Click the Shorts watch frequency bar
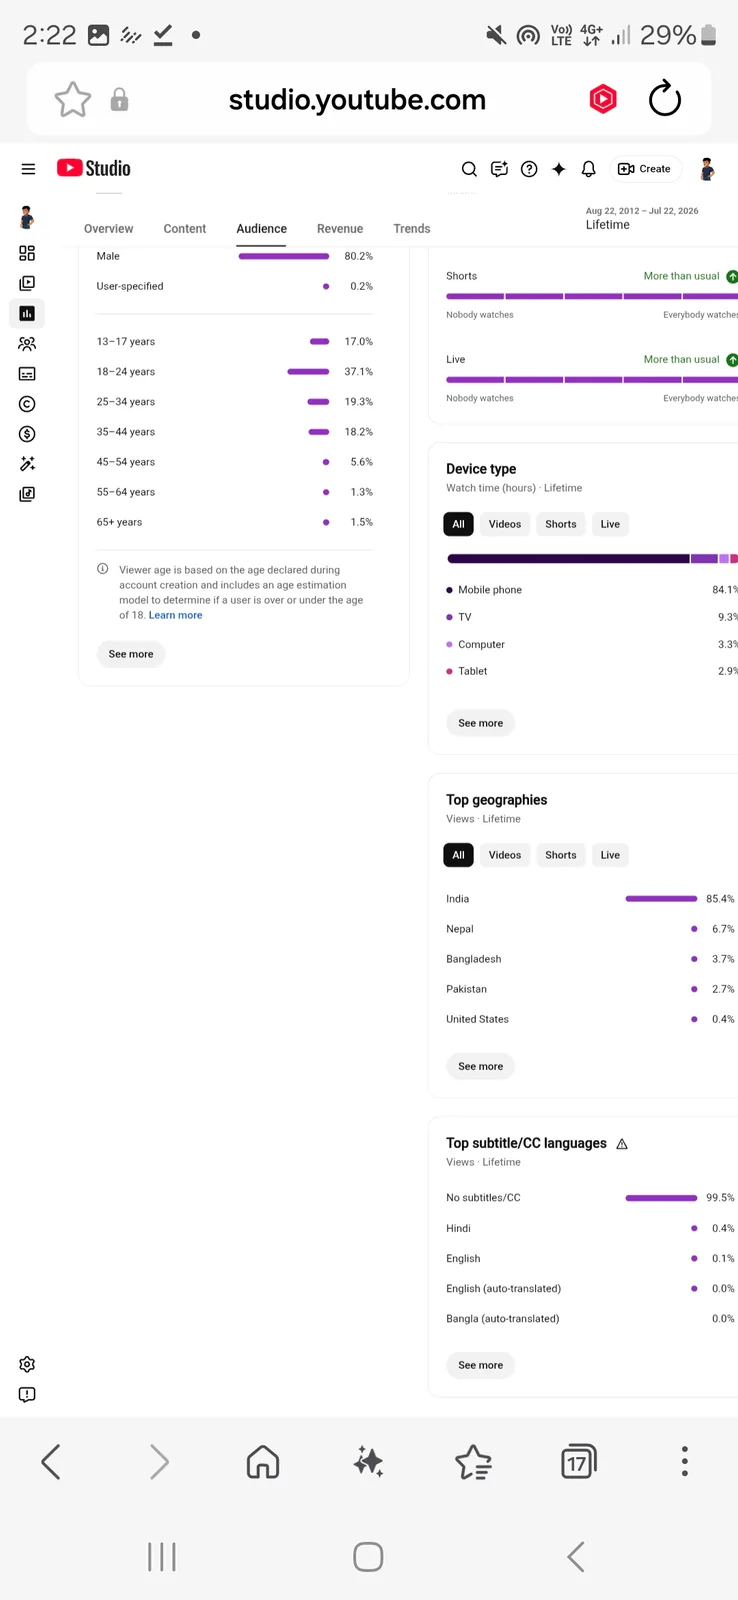 (x=592, y=296)
